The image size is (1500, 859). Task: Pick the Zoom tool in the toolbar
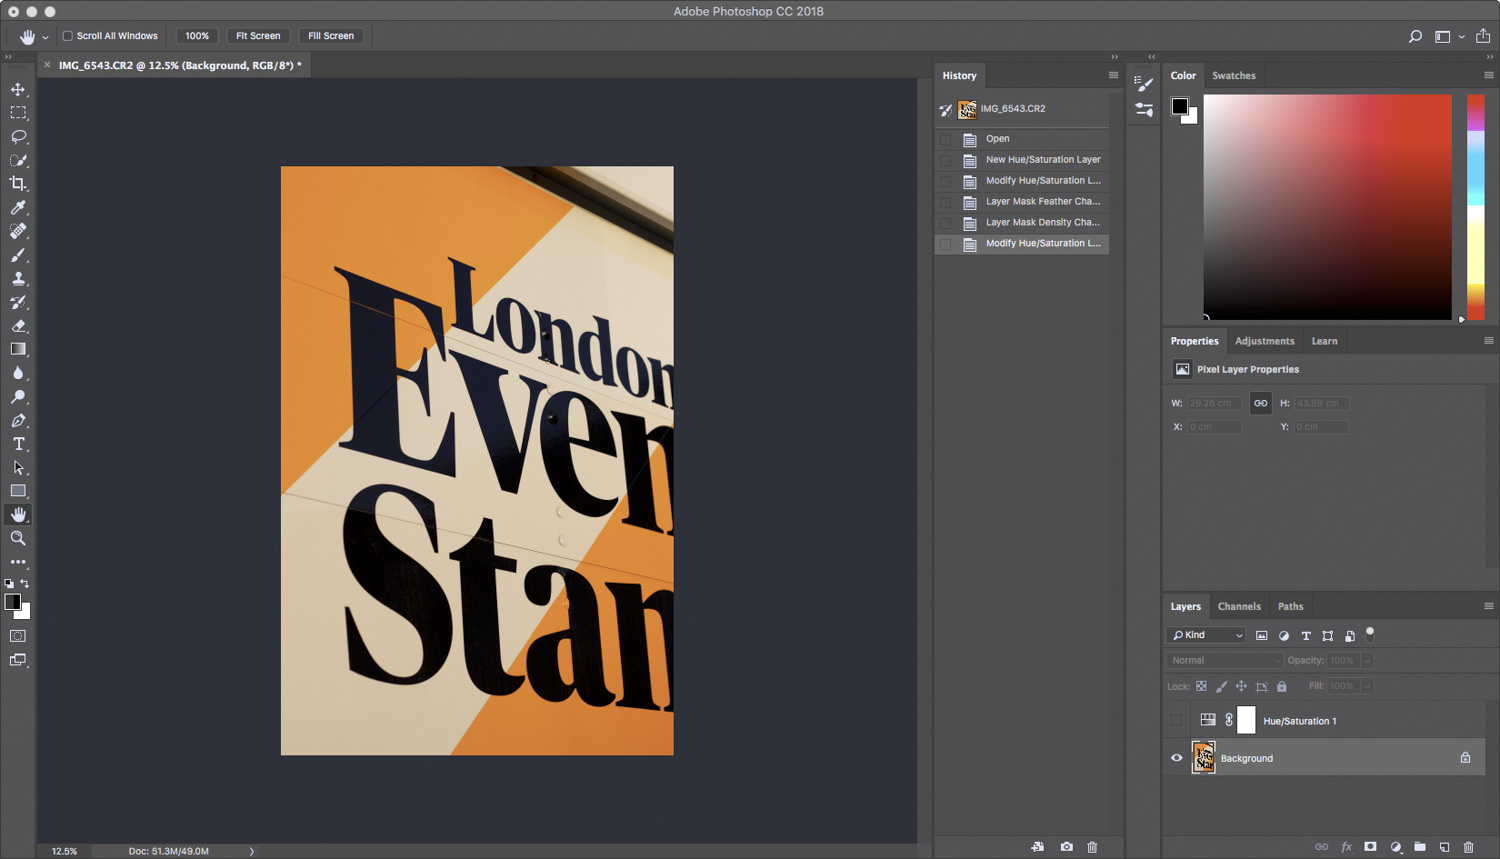tap(18, 538)
